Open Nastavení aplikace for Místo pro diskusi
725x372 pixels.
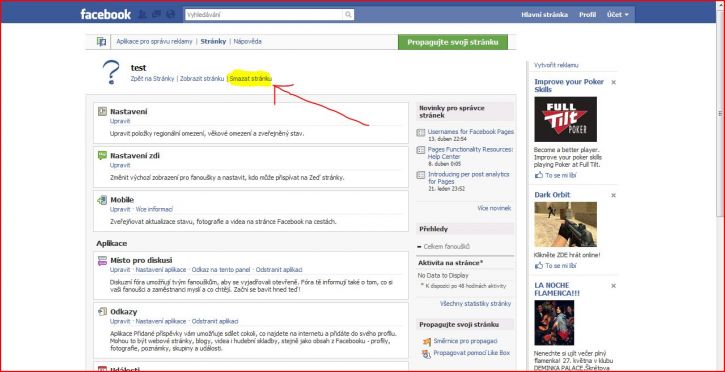(160, 270)
